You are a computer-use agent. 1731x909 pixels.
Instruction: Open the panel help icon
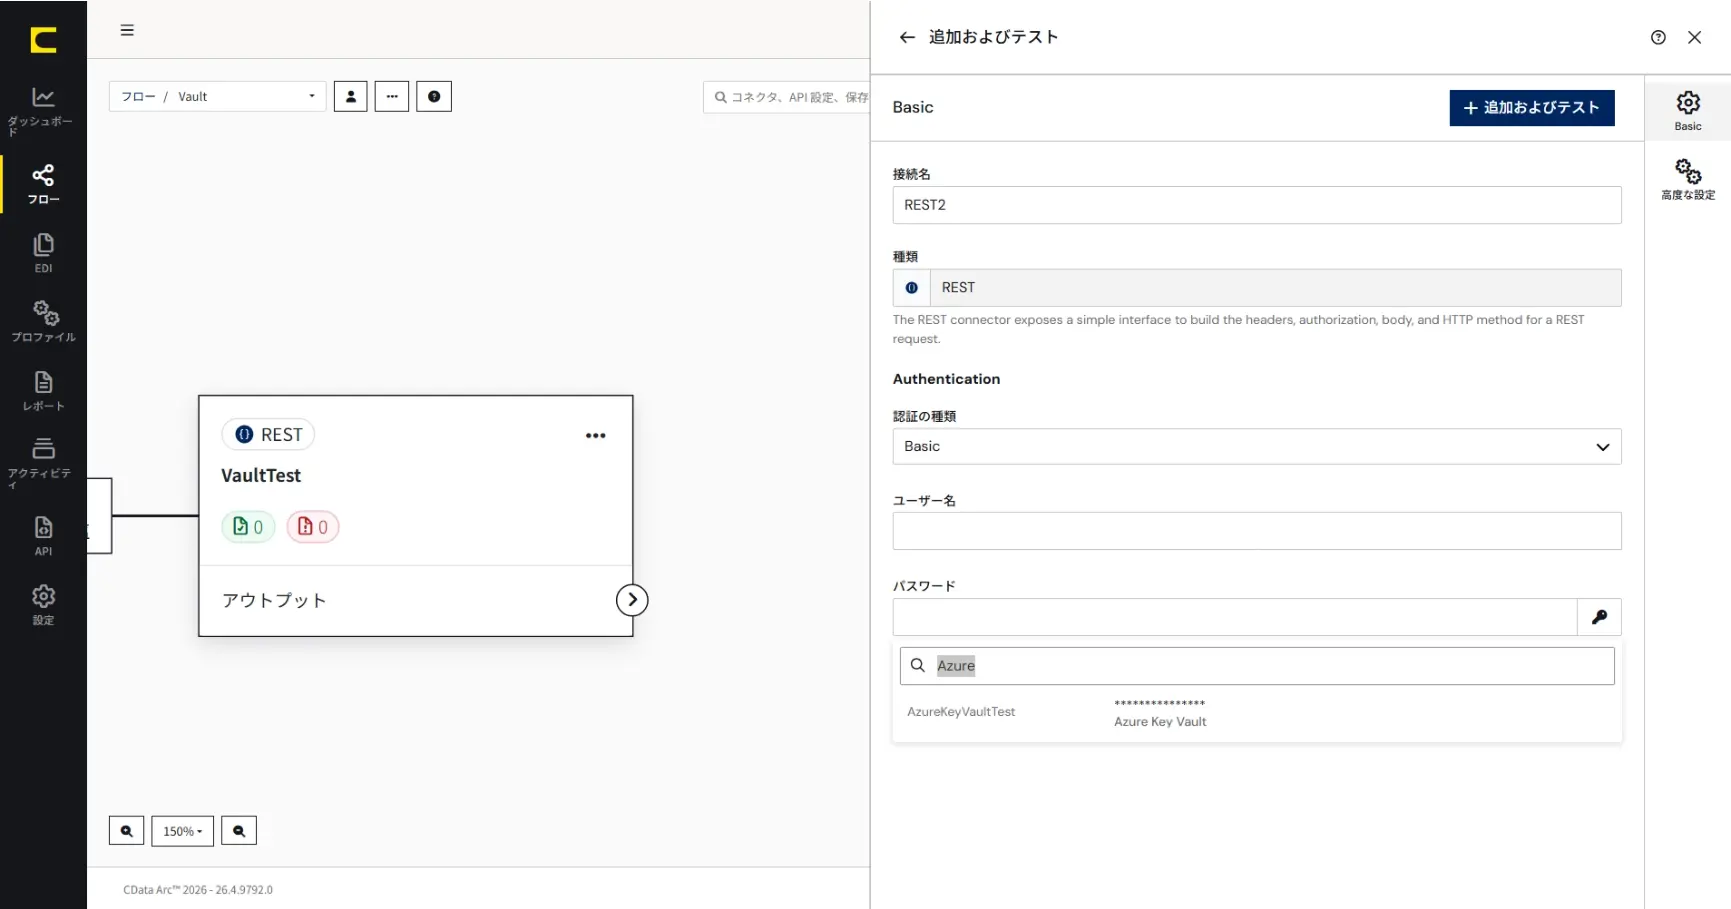(x=1658, y=37)
